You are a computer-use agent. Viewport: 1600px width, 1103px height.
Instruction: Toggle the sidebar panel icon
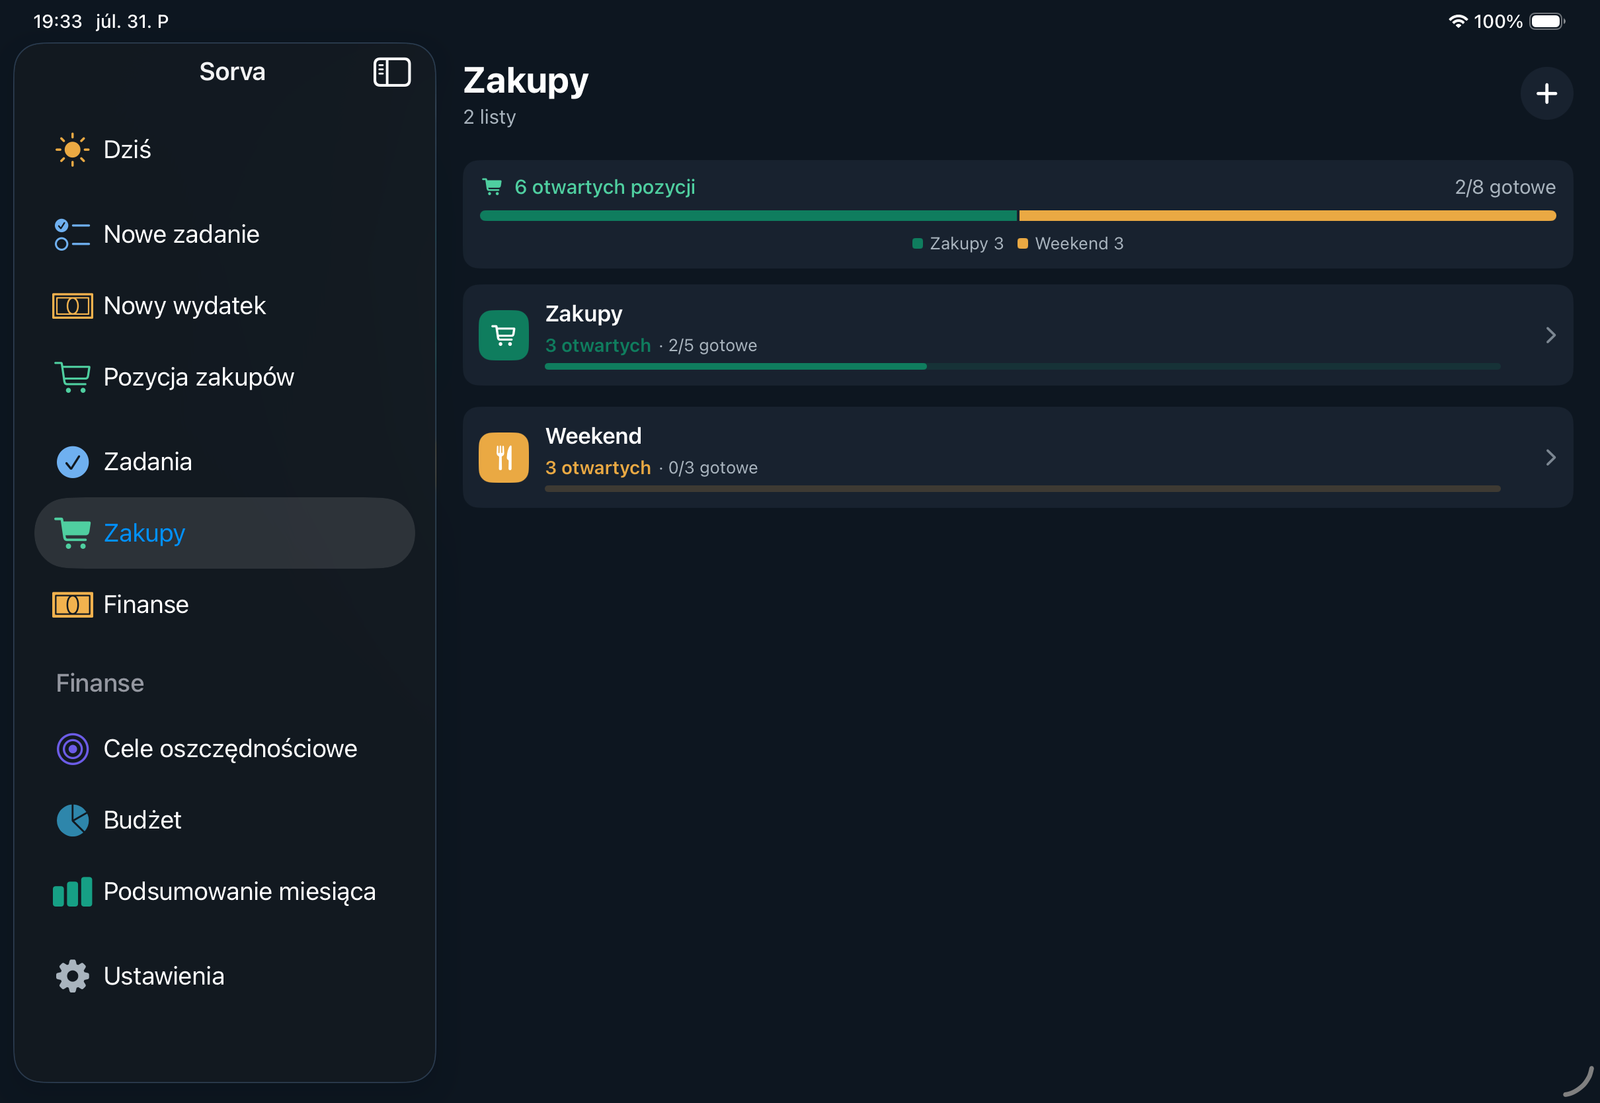point(392,72)
